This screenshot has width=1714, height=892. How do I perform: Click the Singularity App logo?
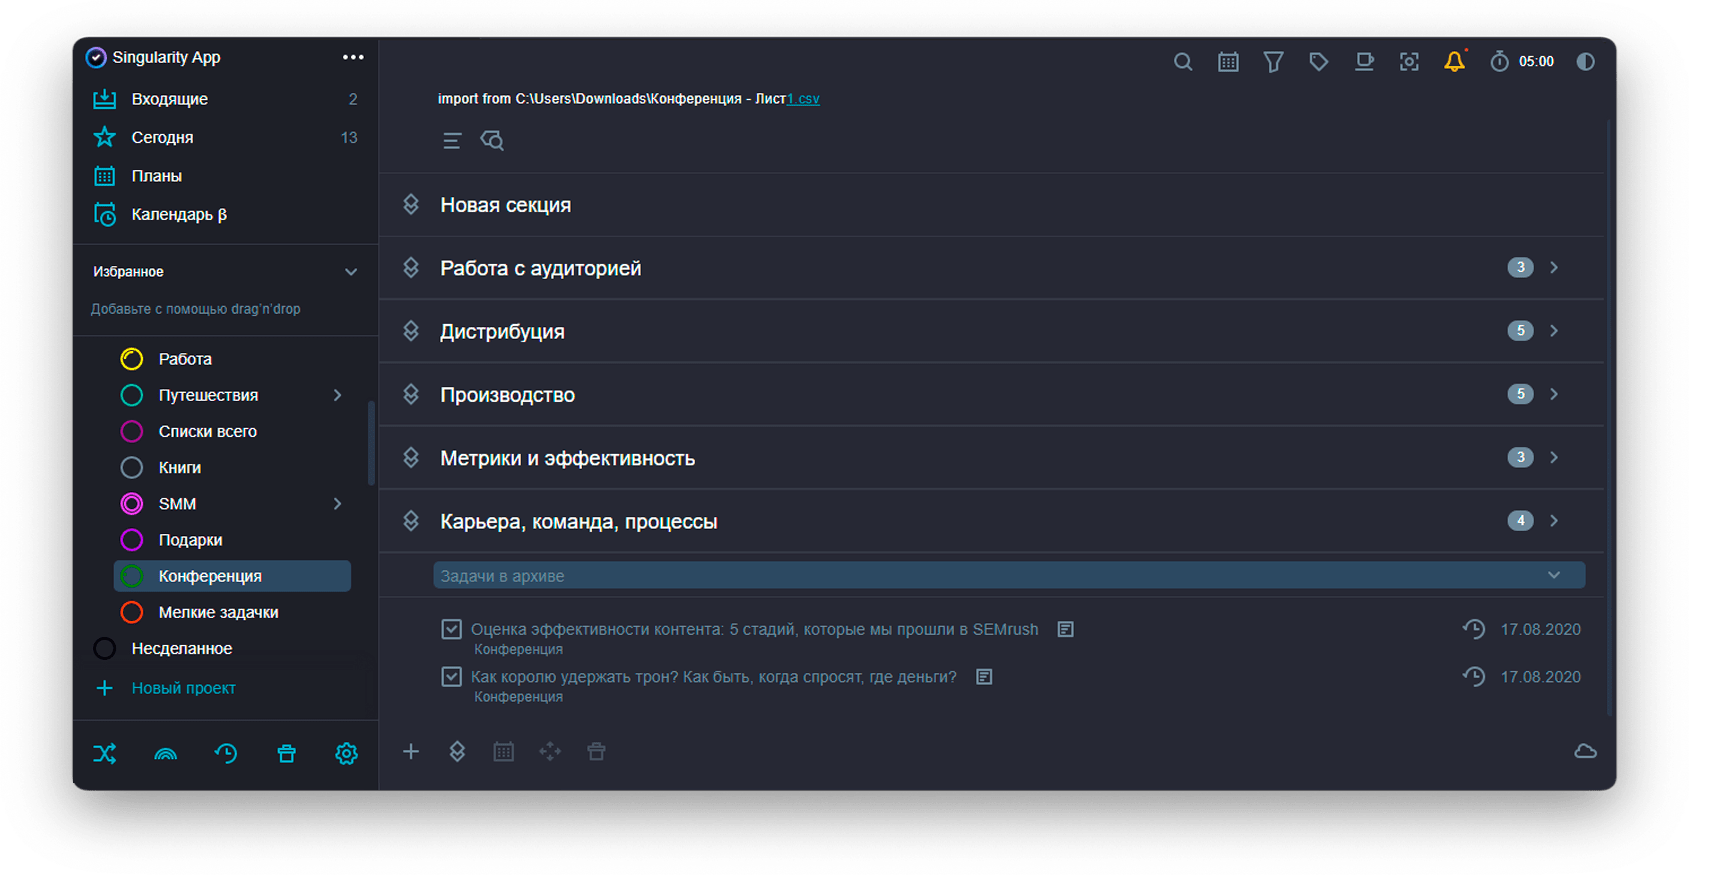[x=96, y=58]
